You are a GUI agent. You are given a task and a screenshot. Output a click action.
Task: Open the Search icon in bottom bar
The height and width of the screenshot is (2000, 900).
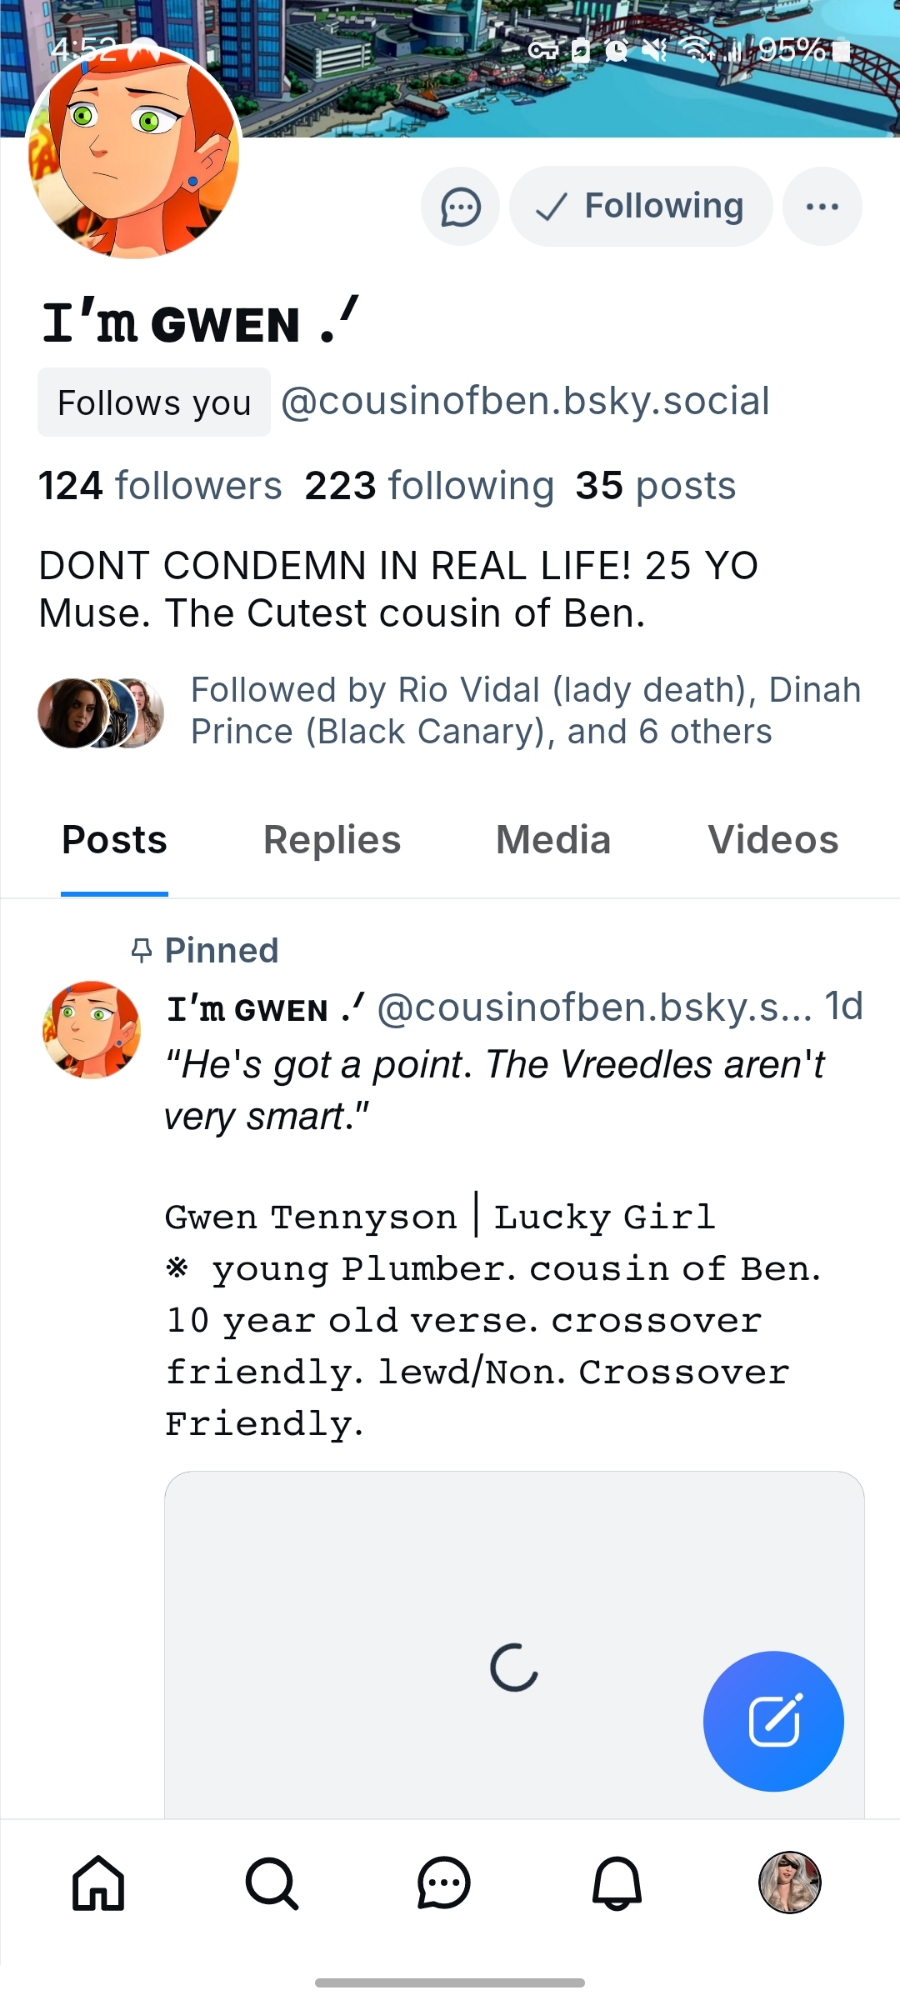[271, 1884]
